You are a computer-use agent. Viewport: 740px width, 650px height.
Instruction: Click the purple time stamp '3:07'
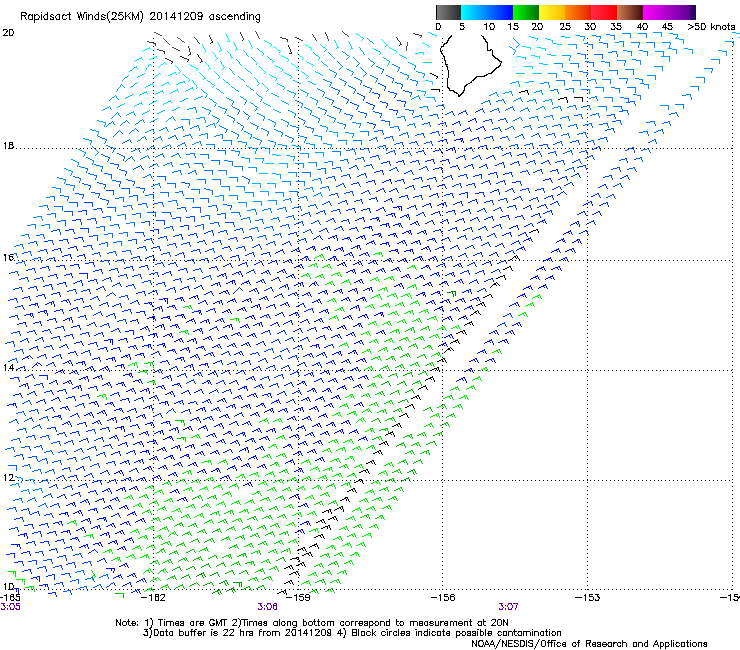point(508,607)
